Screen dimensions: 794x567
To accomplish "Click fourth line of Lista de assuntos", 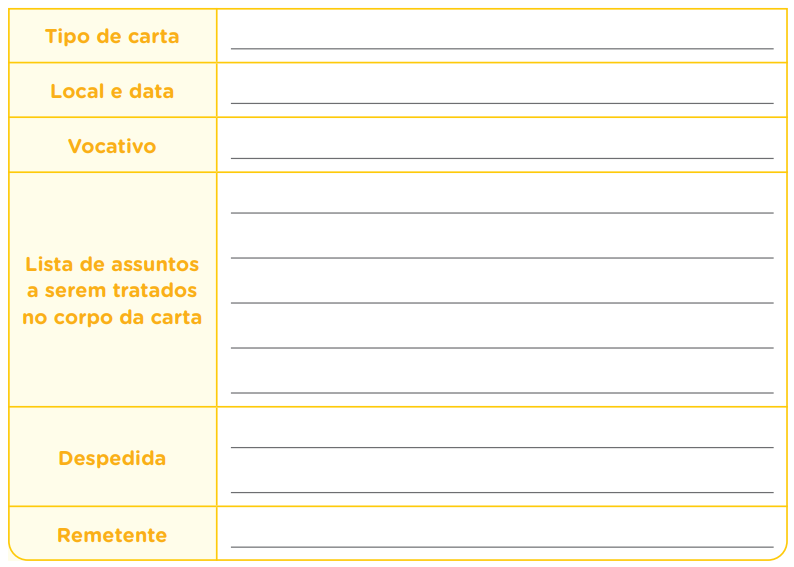I will click(502, 348).
